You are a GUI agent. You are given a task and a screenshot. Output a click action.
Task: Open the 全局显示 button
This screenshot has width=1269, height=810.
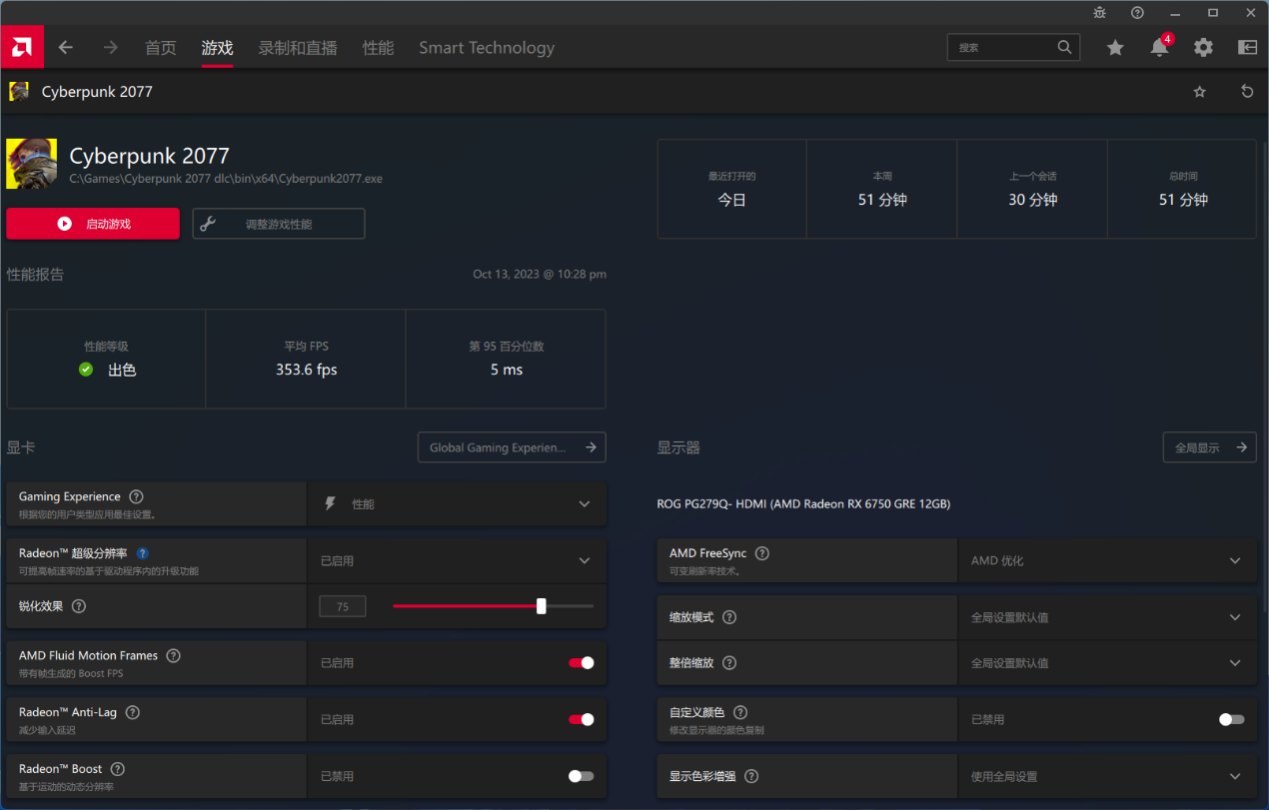(1210, 447)
